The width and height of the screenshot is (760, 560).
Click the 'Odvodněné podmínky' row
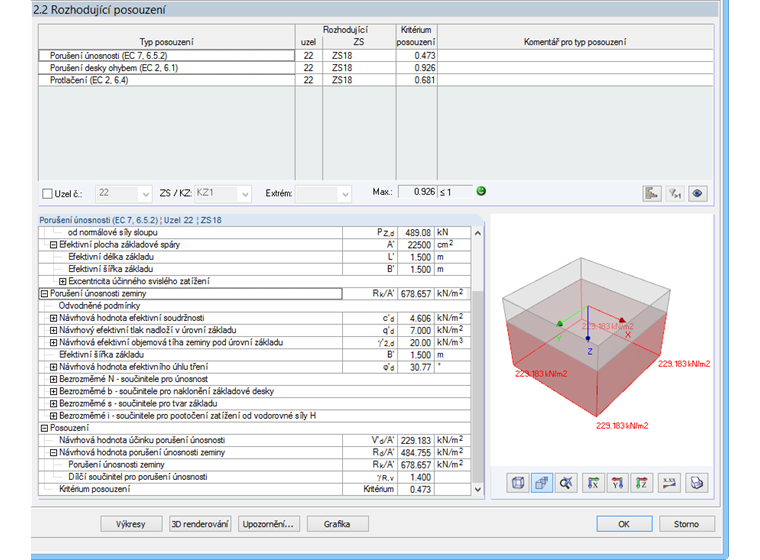click(254, 306)
